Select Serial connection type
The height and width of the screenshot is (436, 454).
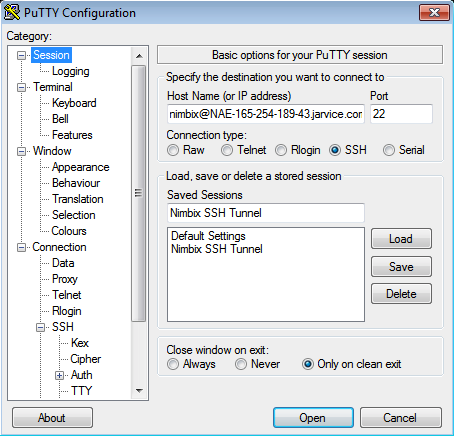pyautogui.click(x=389, y=150)
